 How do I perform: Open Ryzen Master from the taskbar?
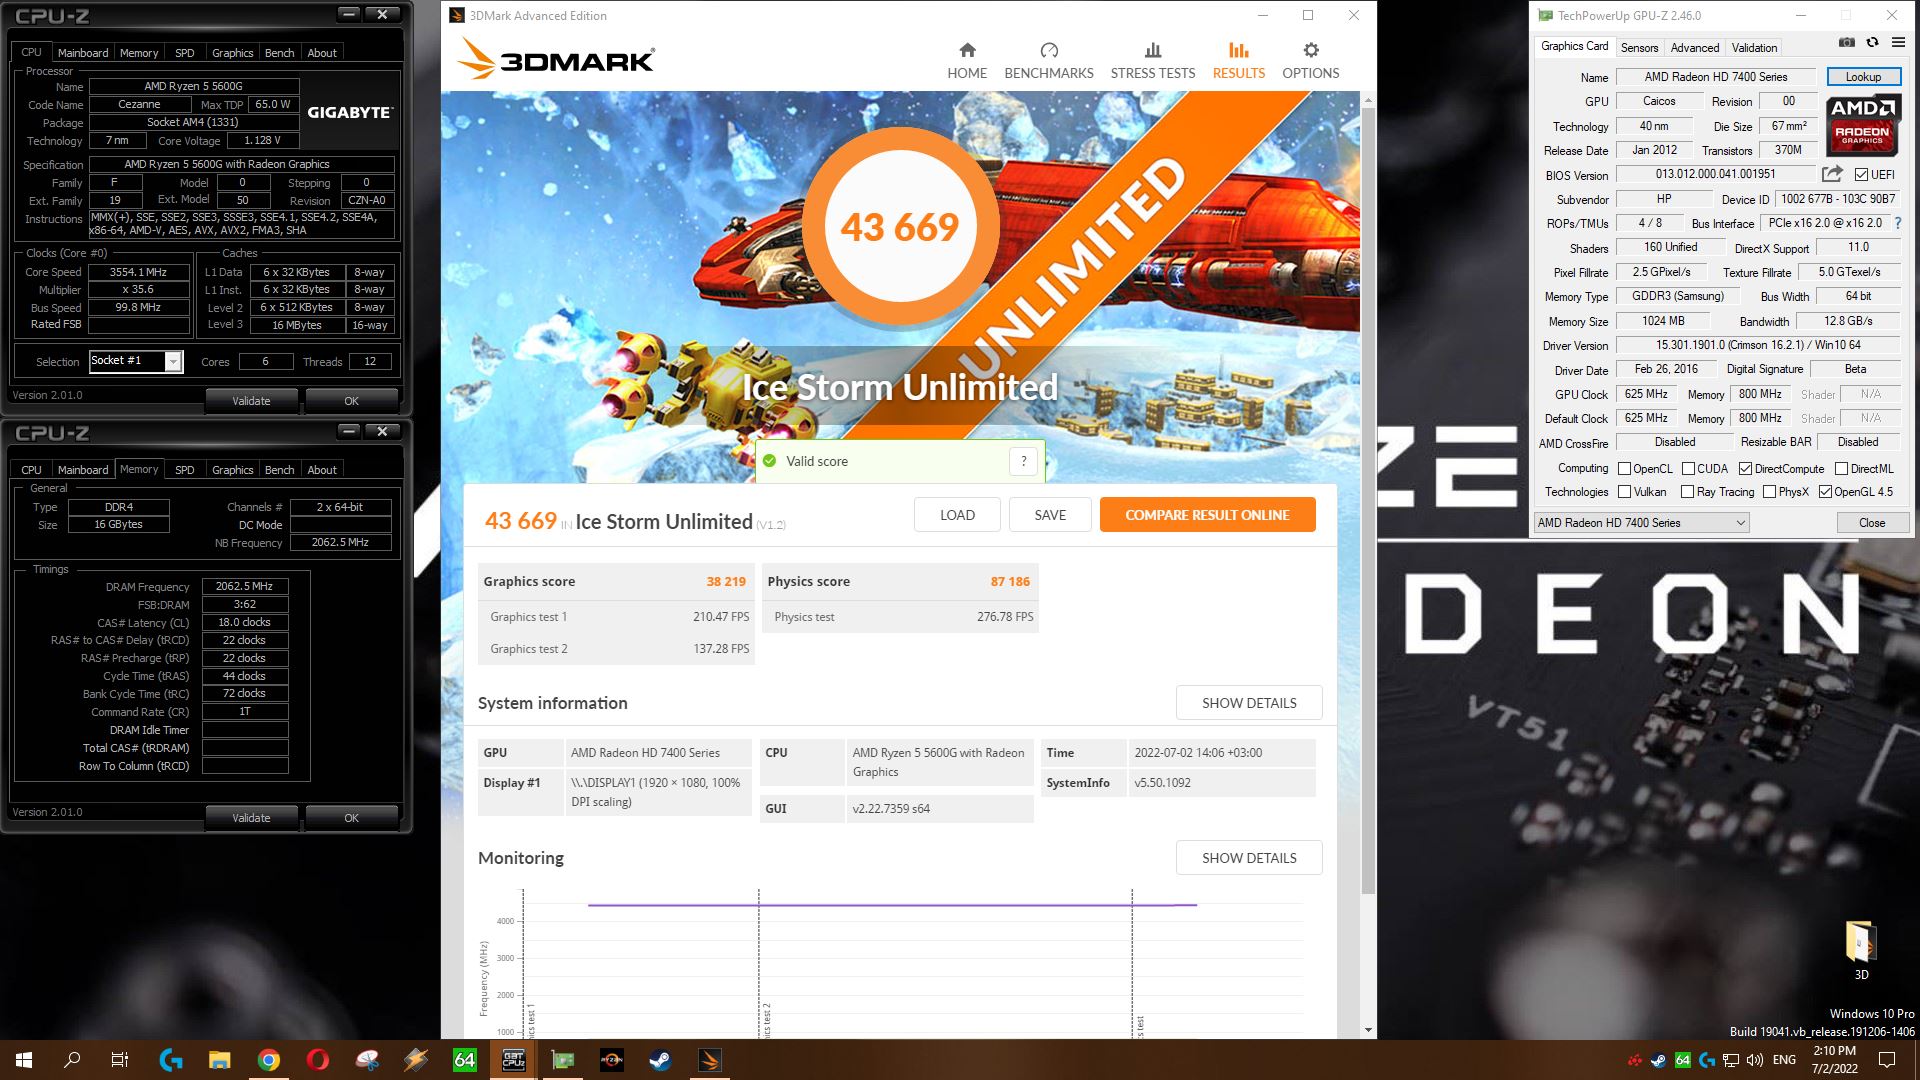pyautogui.click(x=612, y=1060)
